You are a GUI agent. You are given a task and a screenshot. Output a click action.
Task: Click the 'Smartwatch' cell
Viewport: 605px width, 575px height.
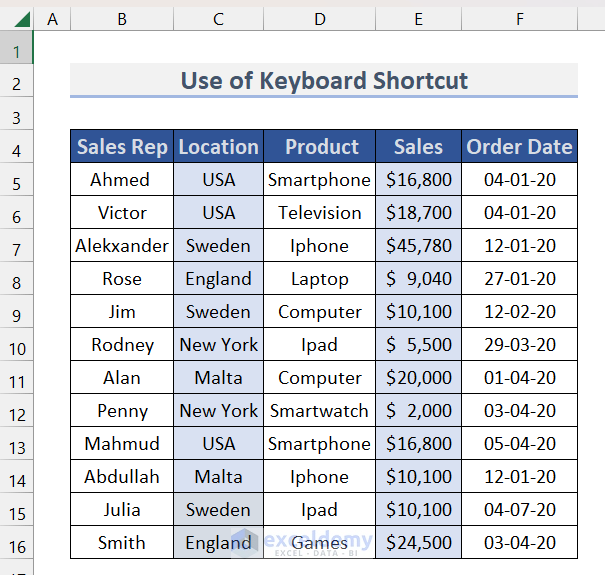[320, 411]
